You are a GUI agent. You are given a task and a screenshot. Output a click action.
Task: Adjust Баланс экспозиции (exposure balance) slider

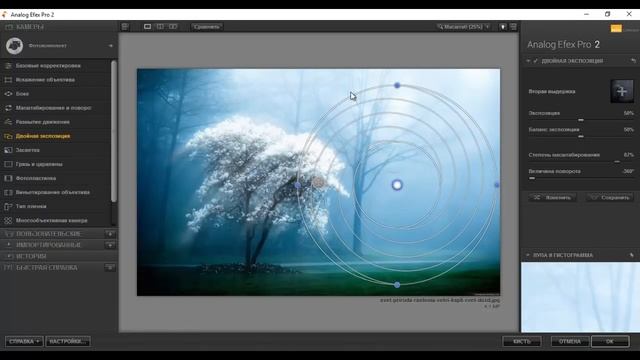point(581,136)
